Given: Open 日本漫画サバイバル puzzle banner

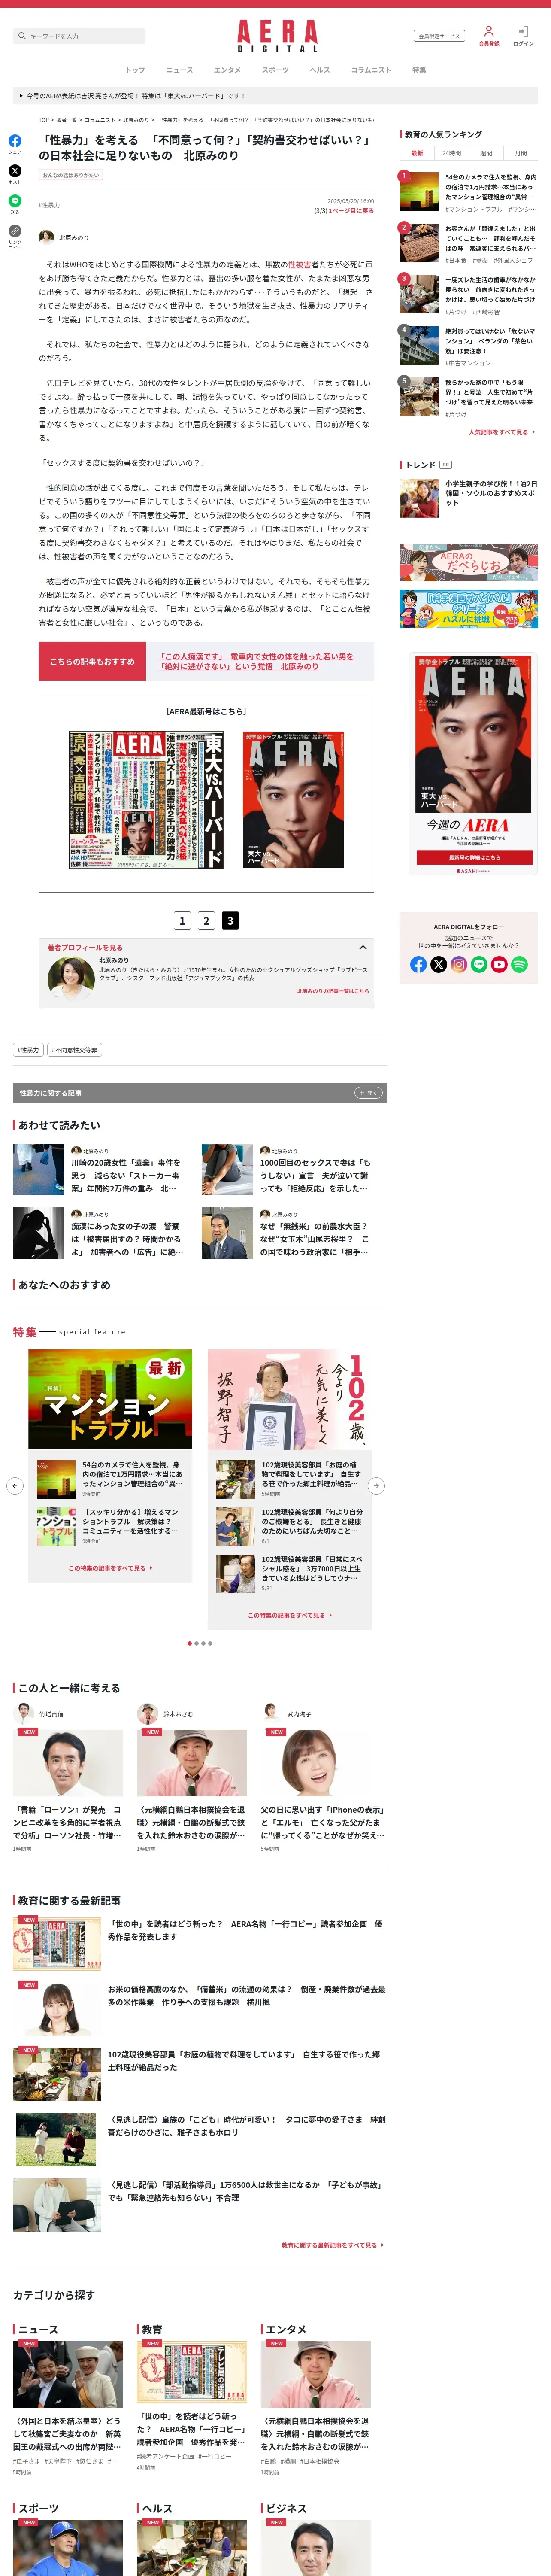Looking at the screenshot, I should [469, 609].
